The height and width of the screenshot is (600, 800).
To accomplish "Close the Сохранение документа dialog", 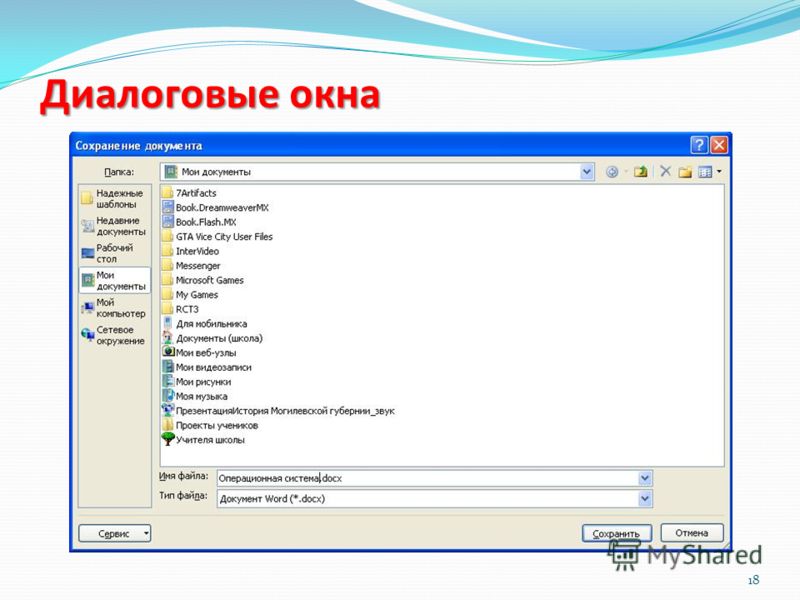I will click(719, 145).
